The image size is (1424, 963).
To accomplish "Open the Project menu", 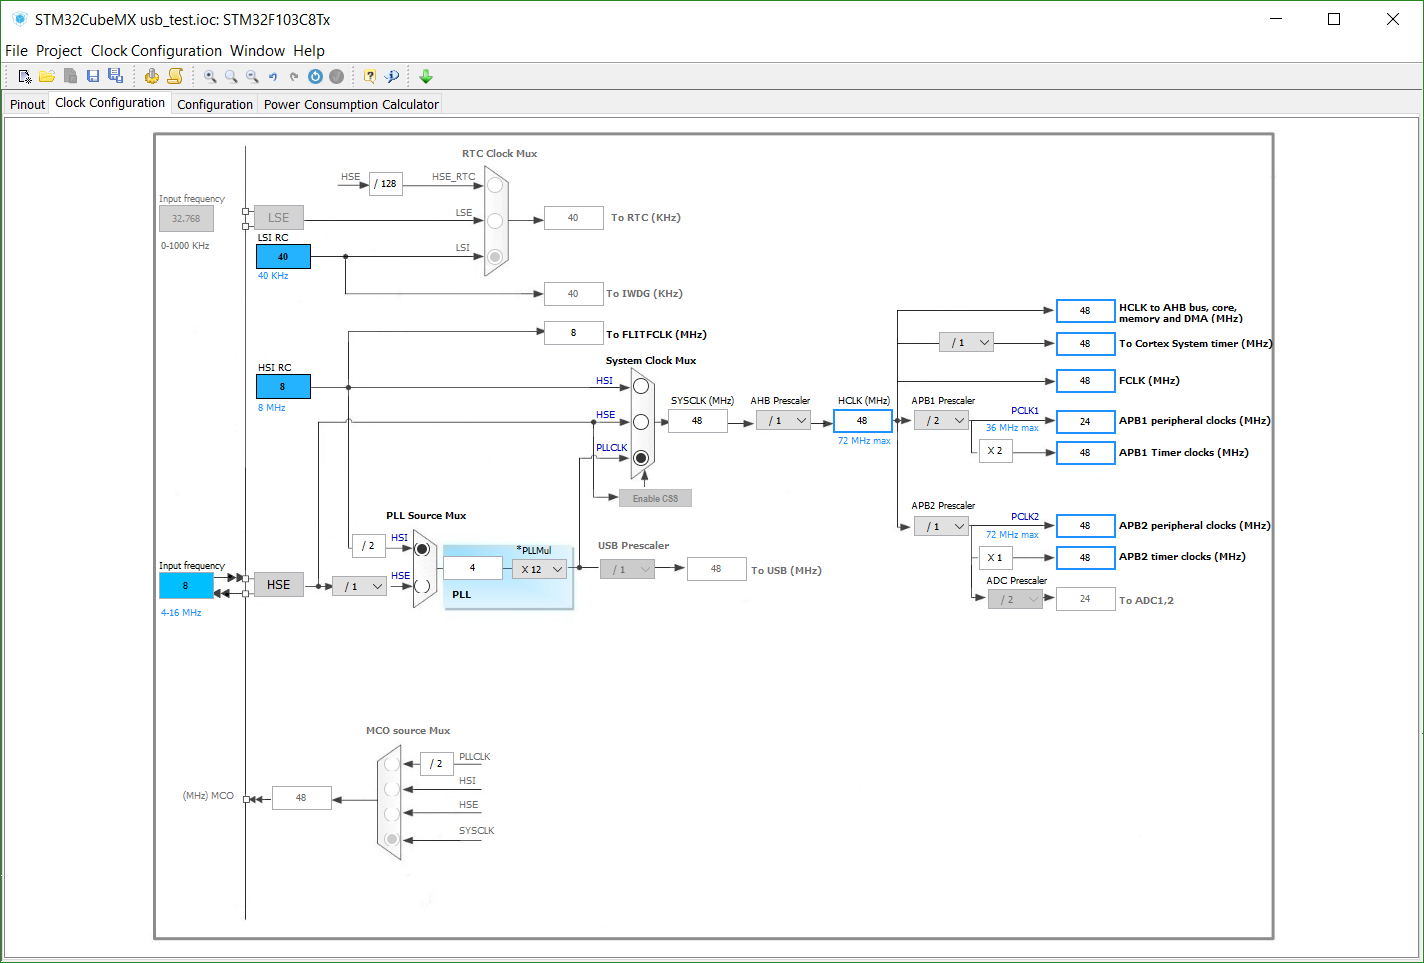I will coord(59,51).
